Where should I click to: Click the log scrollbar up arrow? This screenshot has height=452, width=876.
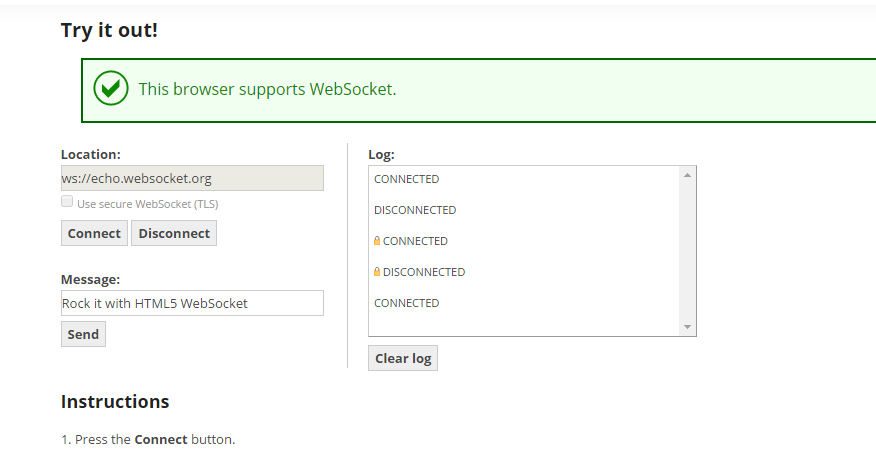[687, 175]
